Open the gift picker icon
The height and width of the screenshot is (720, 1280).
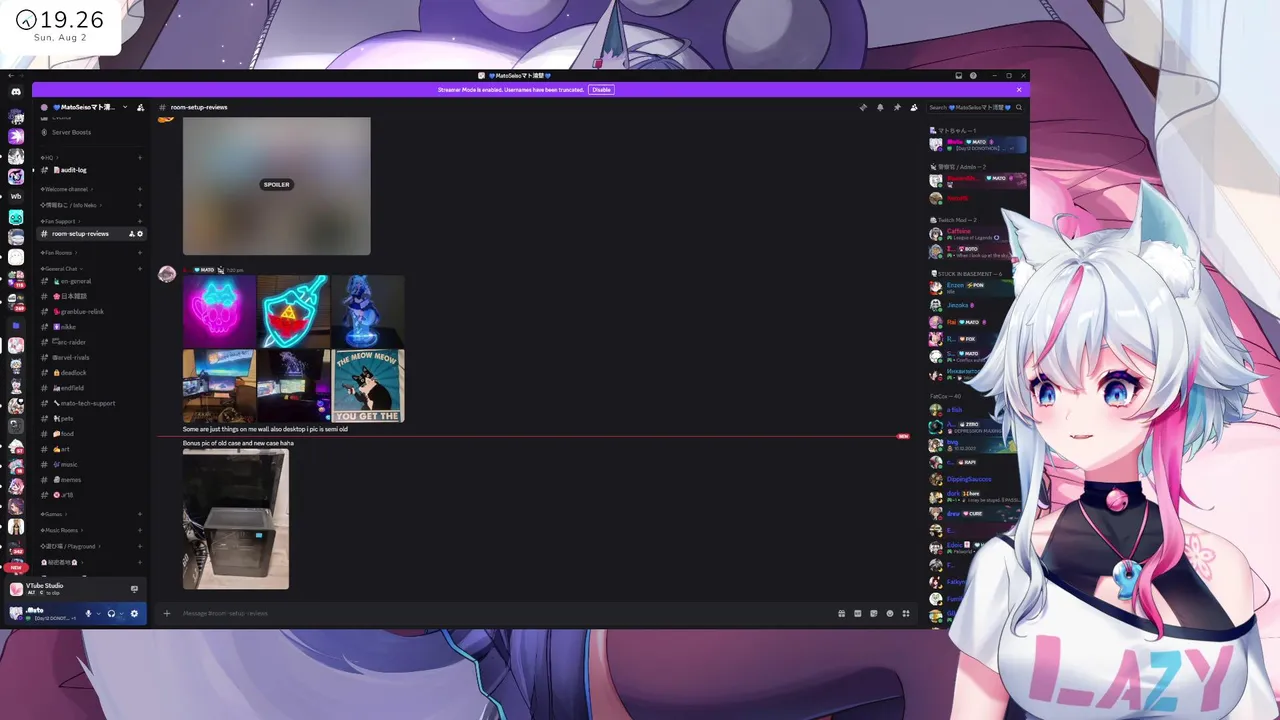tap(841, 613)
